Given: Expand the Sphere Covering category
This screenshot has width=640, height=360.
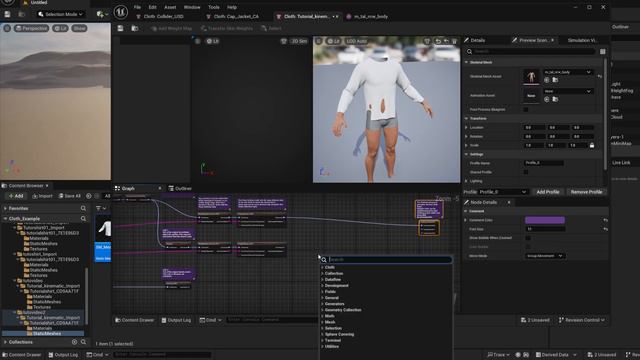Looking at the screenshot, I should coord(322,334).
